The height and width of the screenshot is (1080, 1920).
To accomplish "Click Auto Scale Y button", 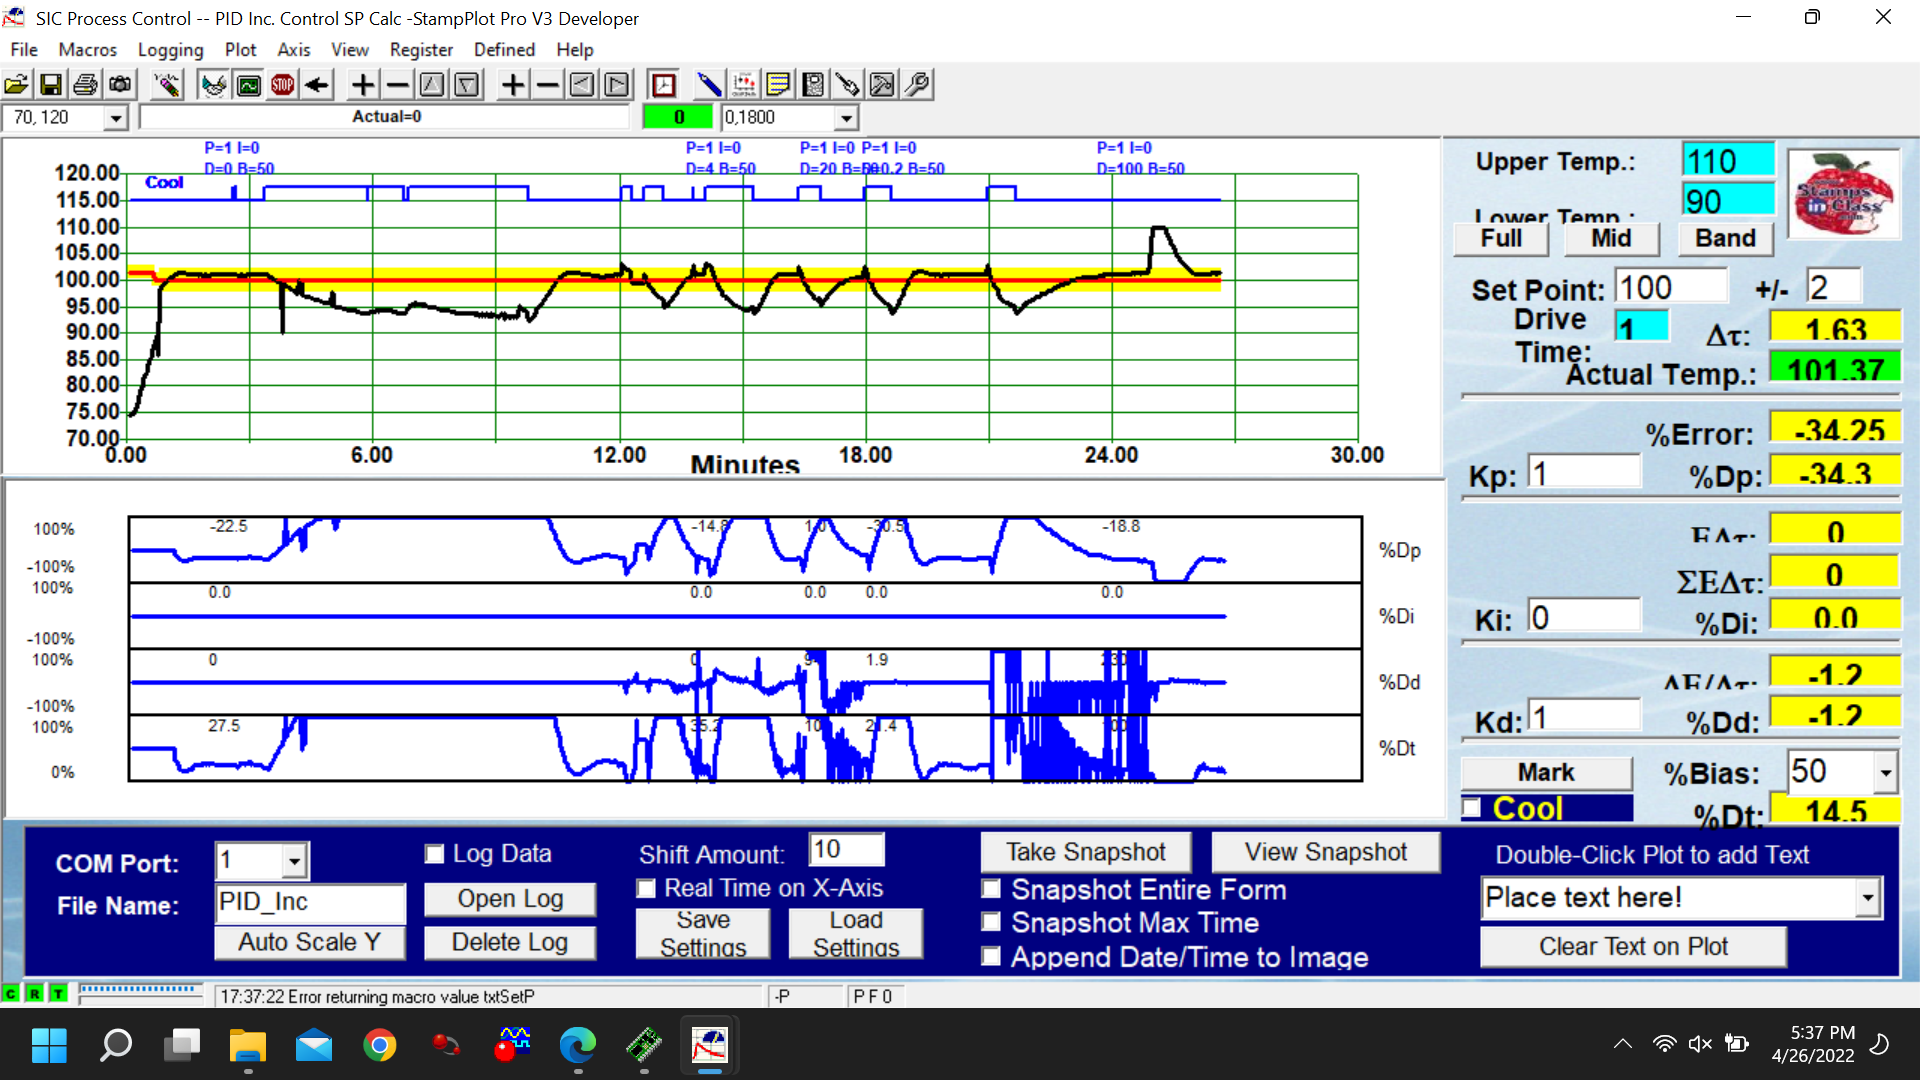I will click(309, 942).
